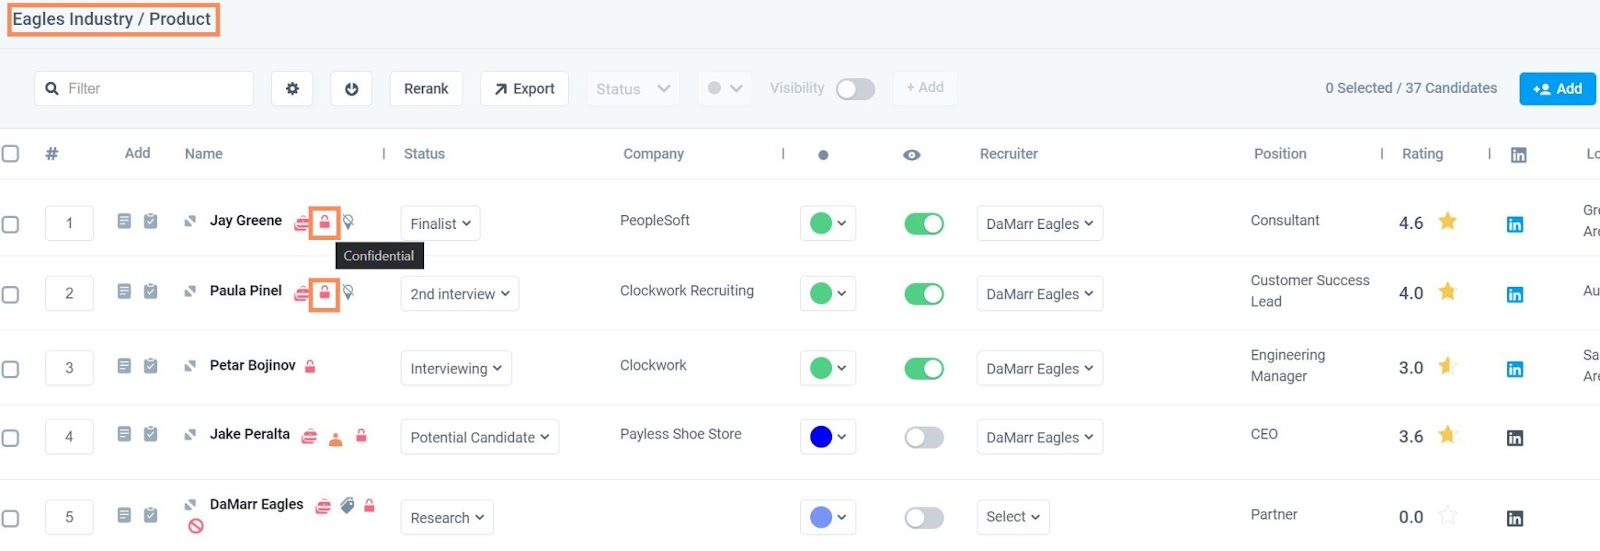Image resolution: width=1600 pixels, height=551 pixels.
Task: Open the notes icon for Paula Pinel
Action: click(x=124, y=291)
